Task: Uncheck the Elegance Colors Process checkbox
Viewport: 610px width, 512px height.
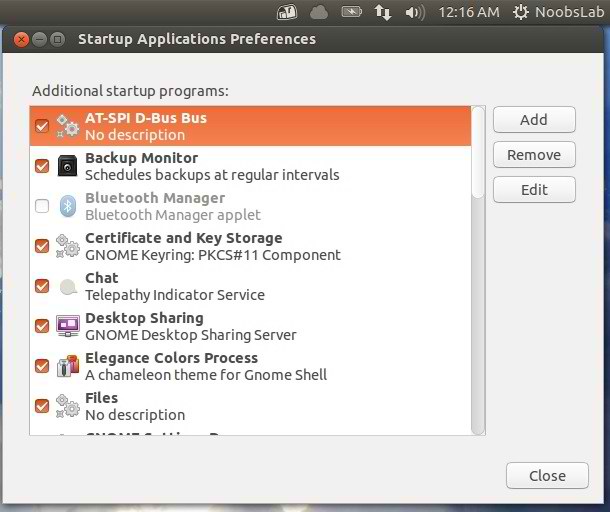Action: coord(42,366)
